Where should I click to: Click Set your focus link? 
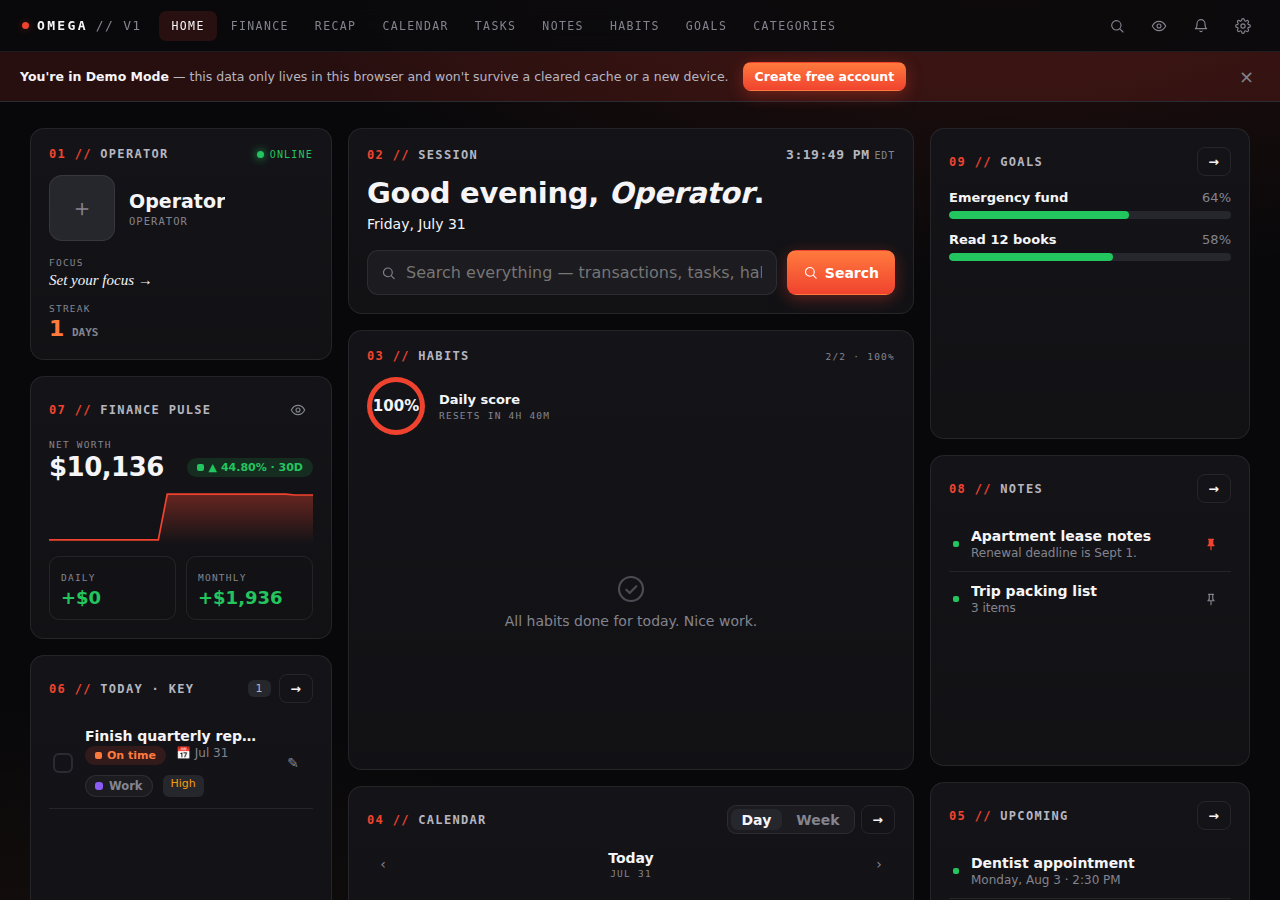pos(100,281)
